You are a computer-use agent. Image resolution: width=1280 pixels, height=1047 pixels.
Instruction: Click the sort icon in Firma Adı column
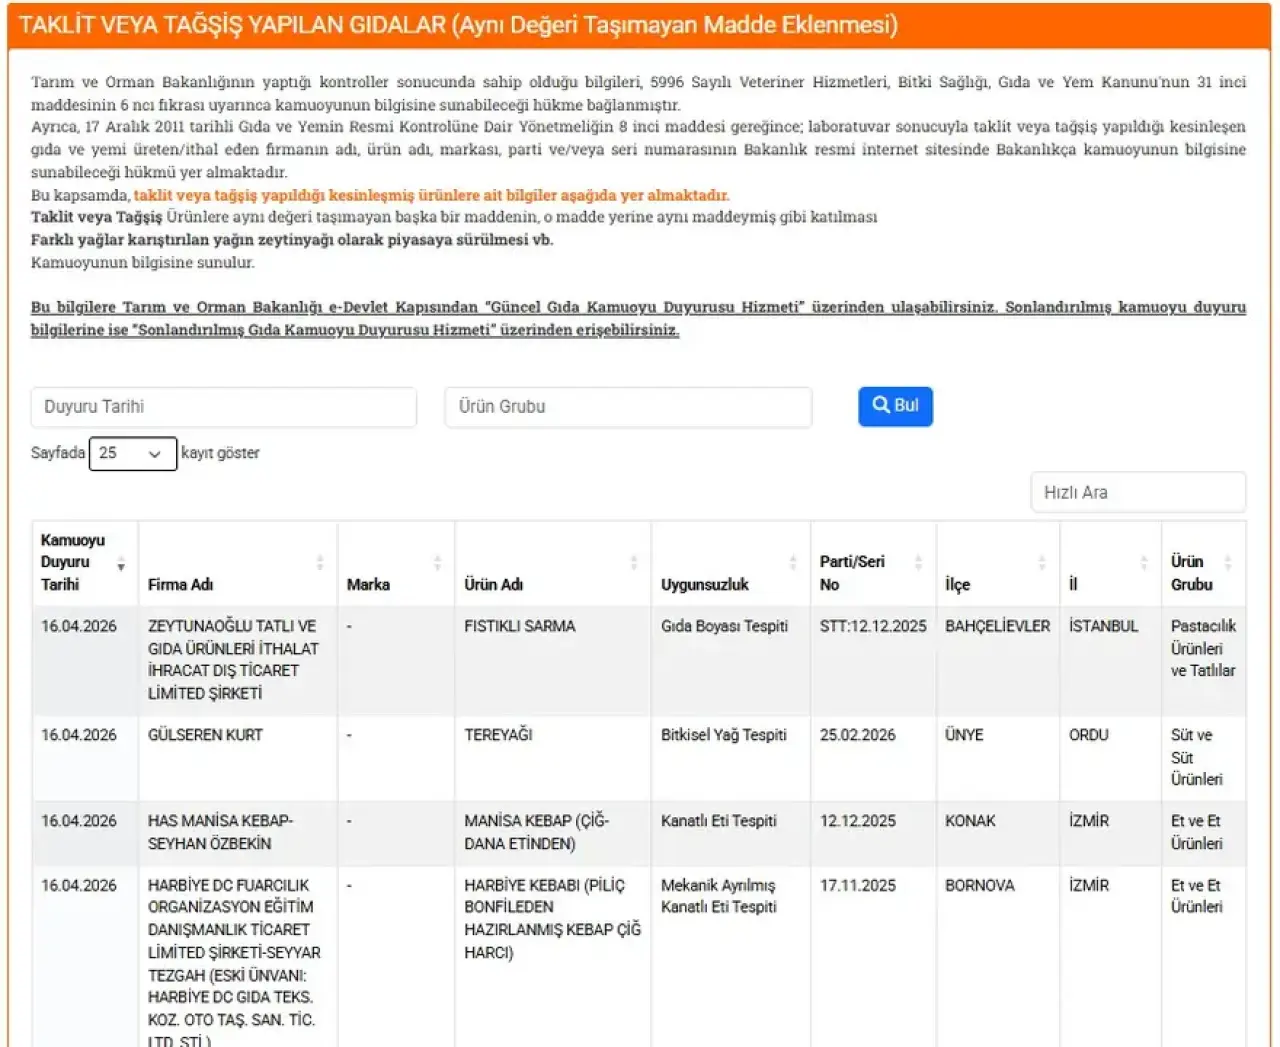point(320,564)
